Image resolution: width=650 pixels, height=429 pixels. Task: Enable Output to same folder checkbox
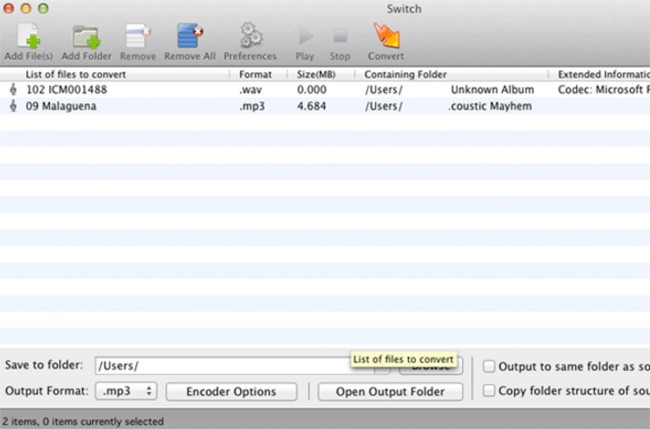click(x=489, y=365)
